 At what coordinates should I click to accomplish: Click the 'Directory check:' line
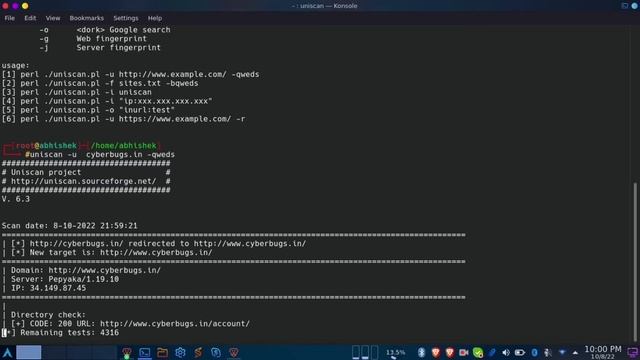pyautogui.click(x=49, y=315)
